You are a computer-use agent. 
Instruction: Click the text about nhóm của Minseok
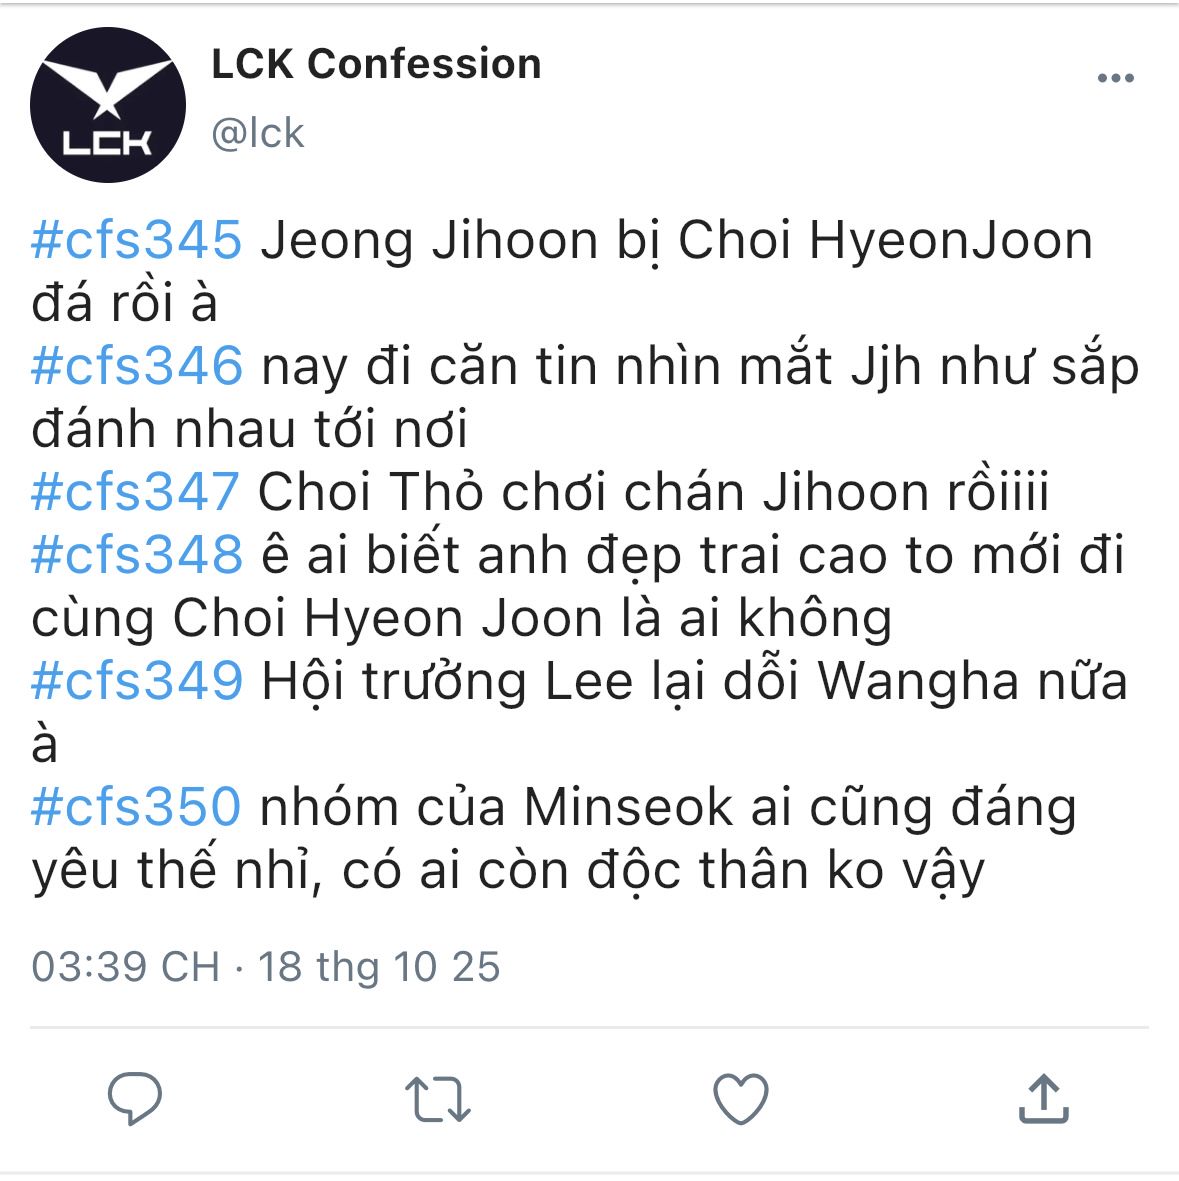[x=554, y=838]
